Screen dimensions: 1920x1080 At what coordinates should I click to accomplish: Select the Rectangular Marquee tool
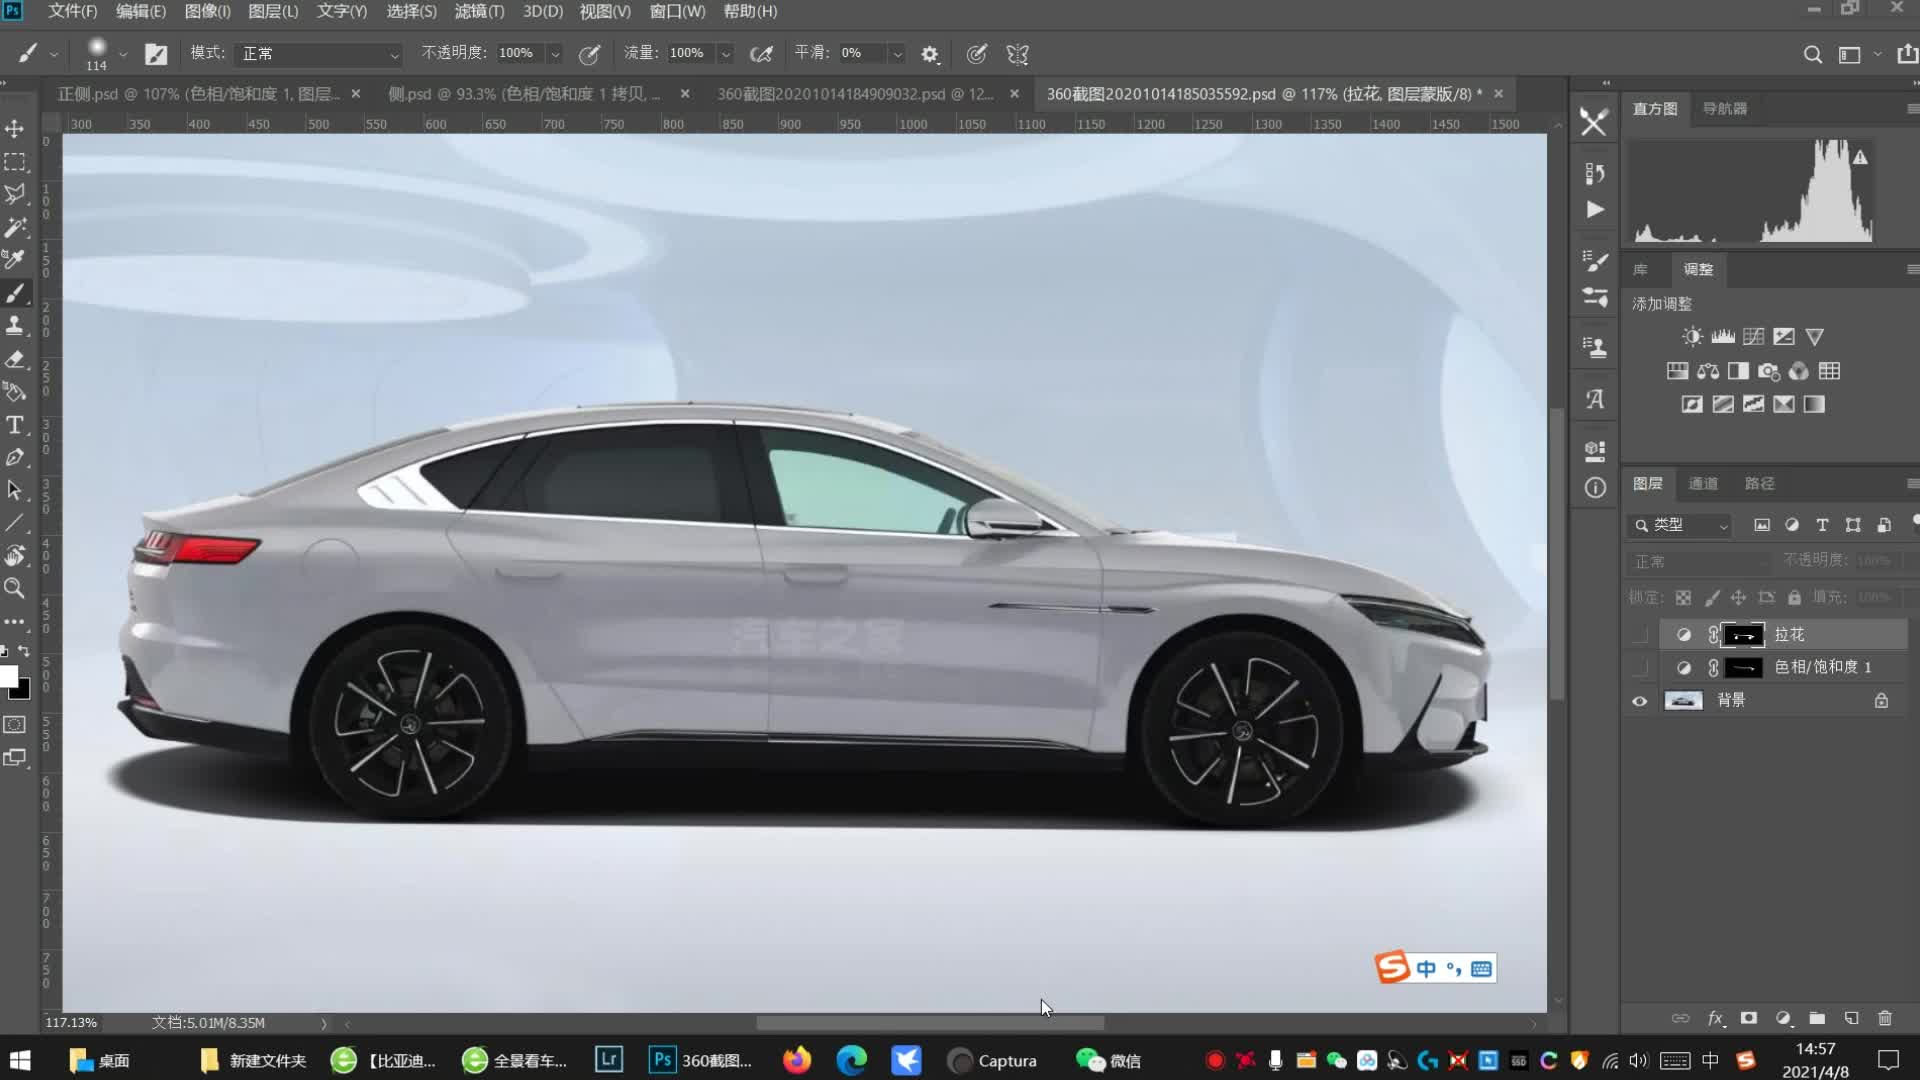pyautogui.click(x=15, y=162)
